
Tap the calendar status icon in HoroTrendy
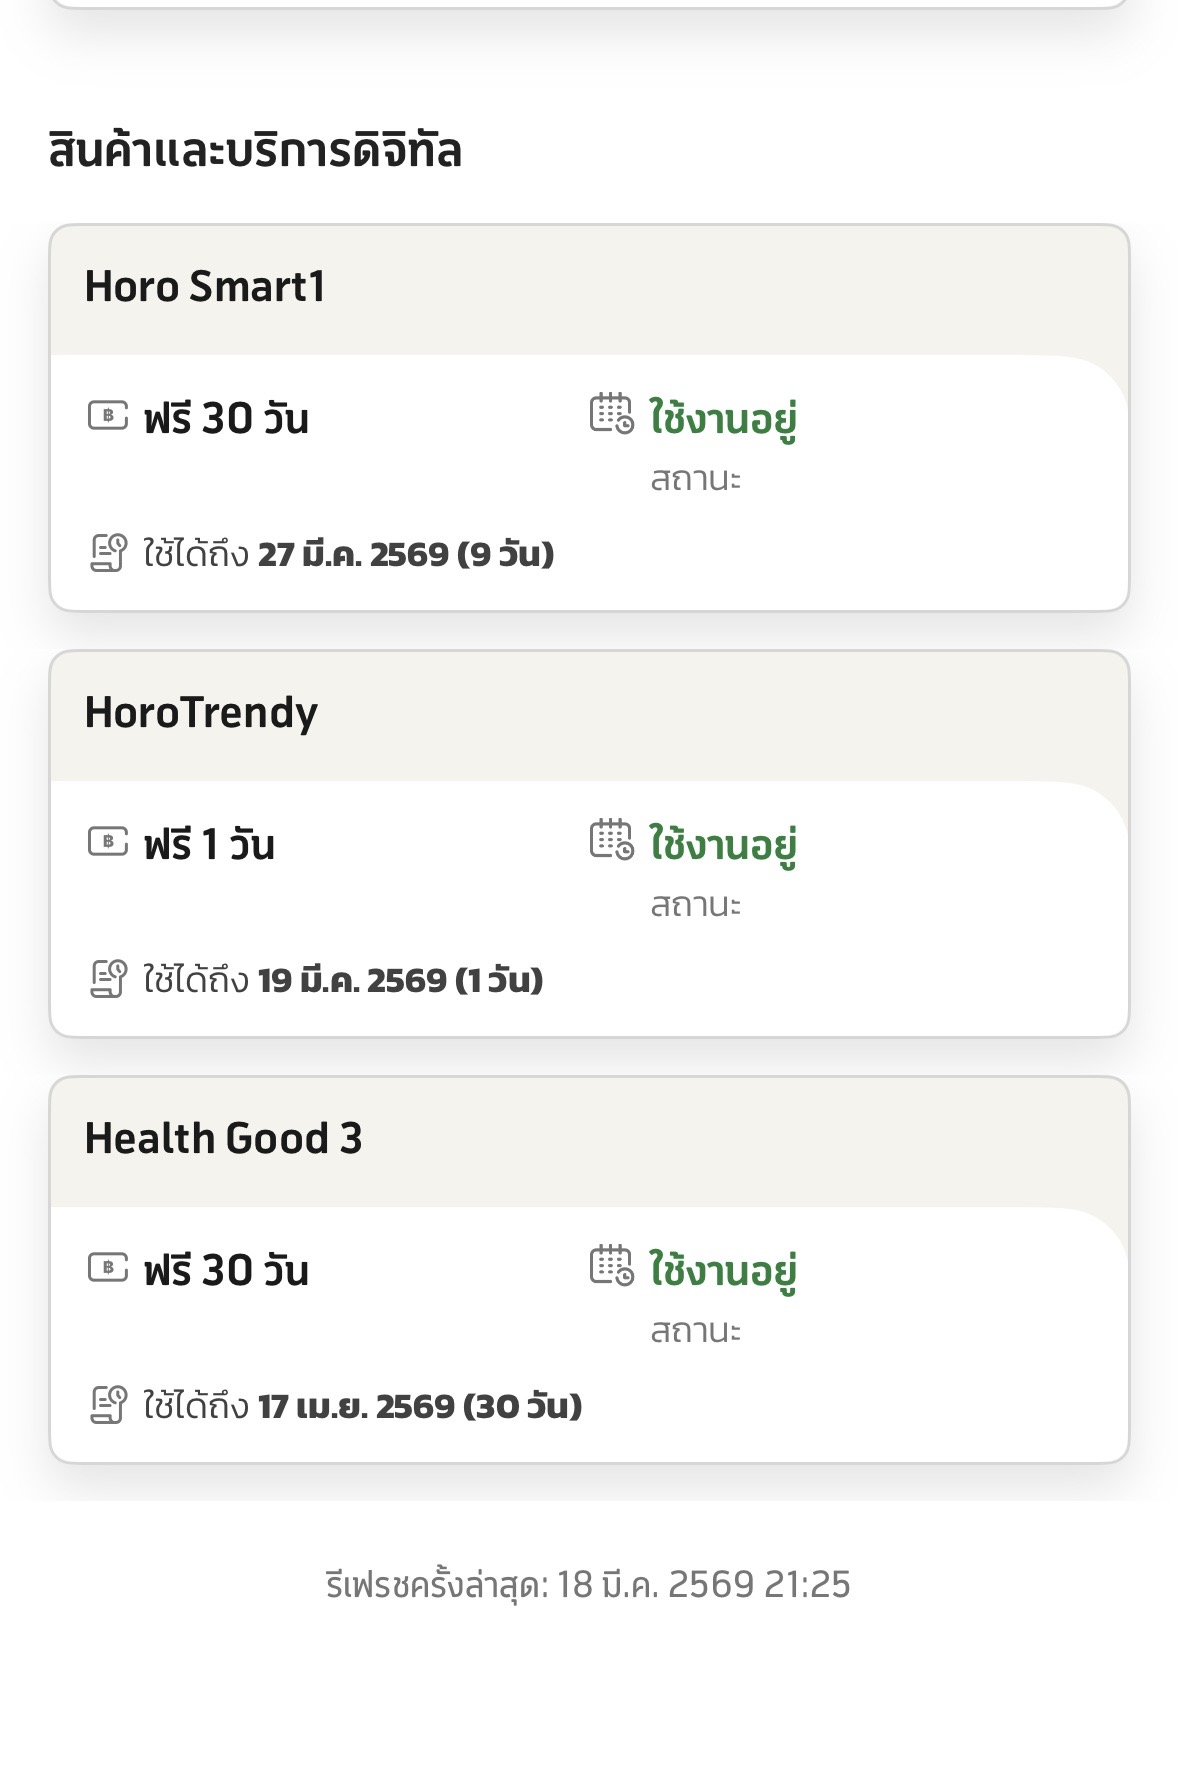coord(611,840)
